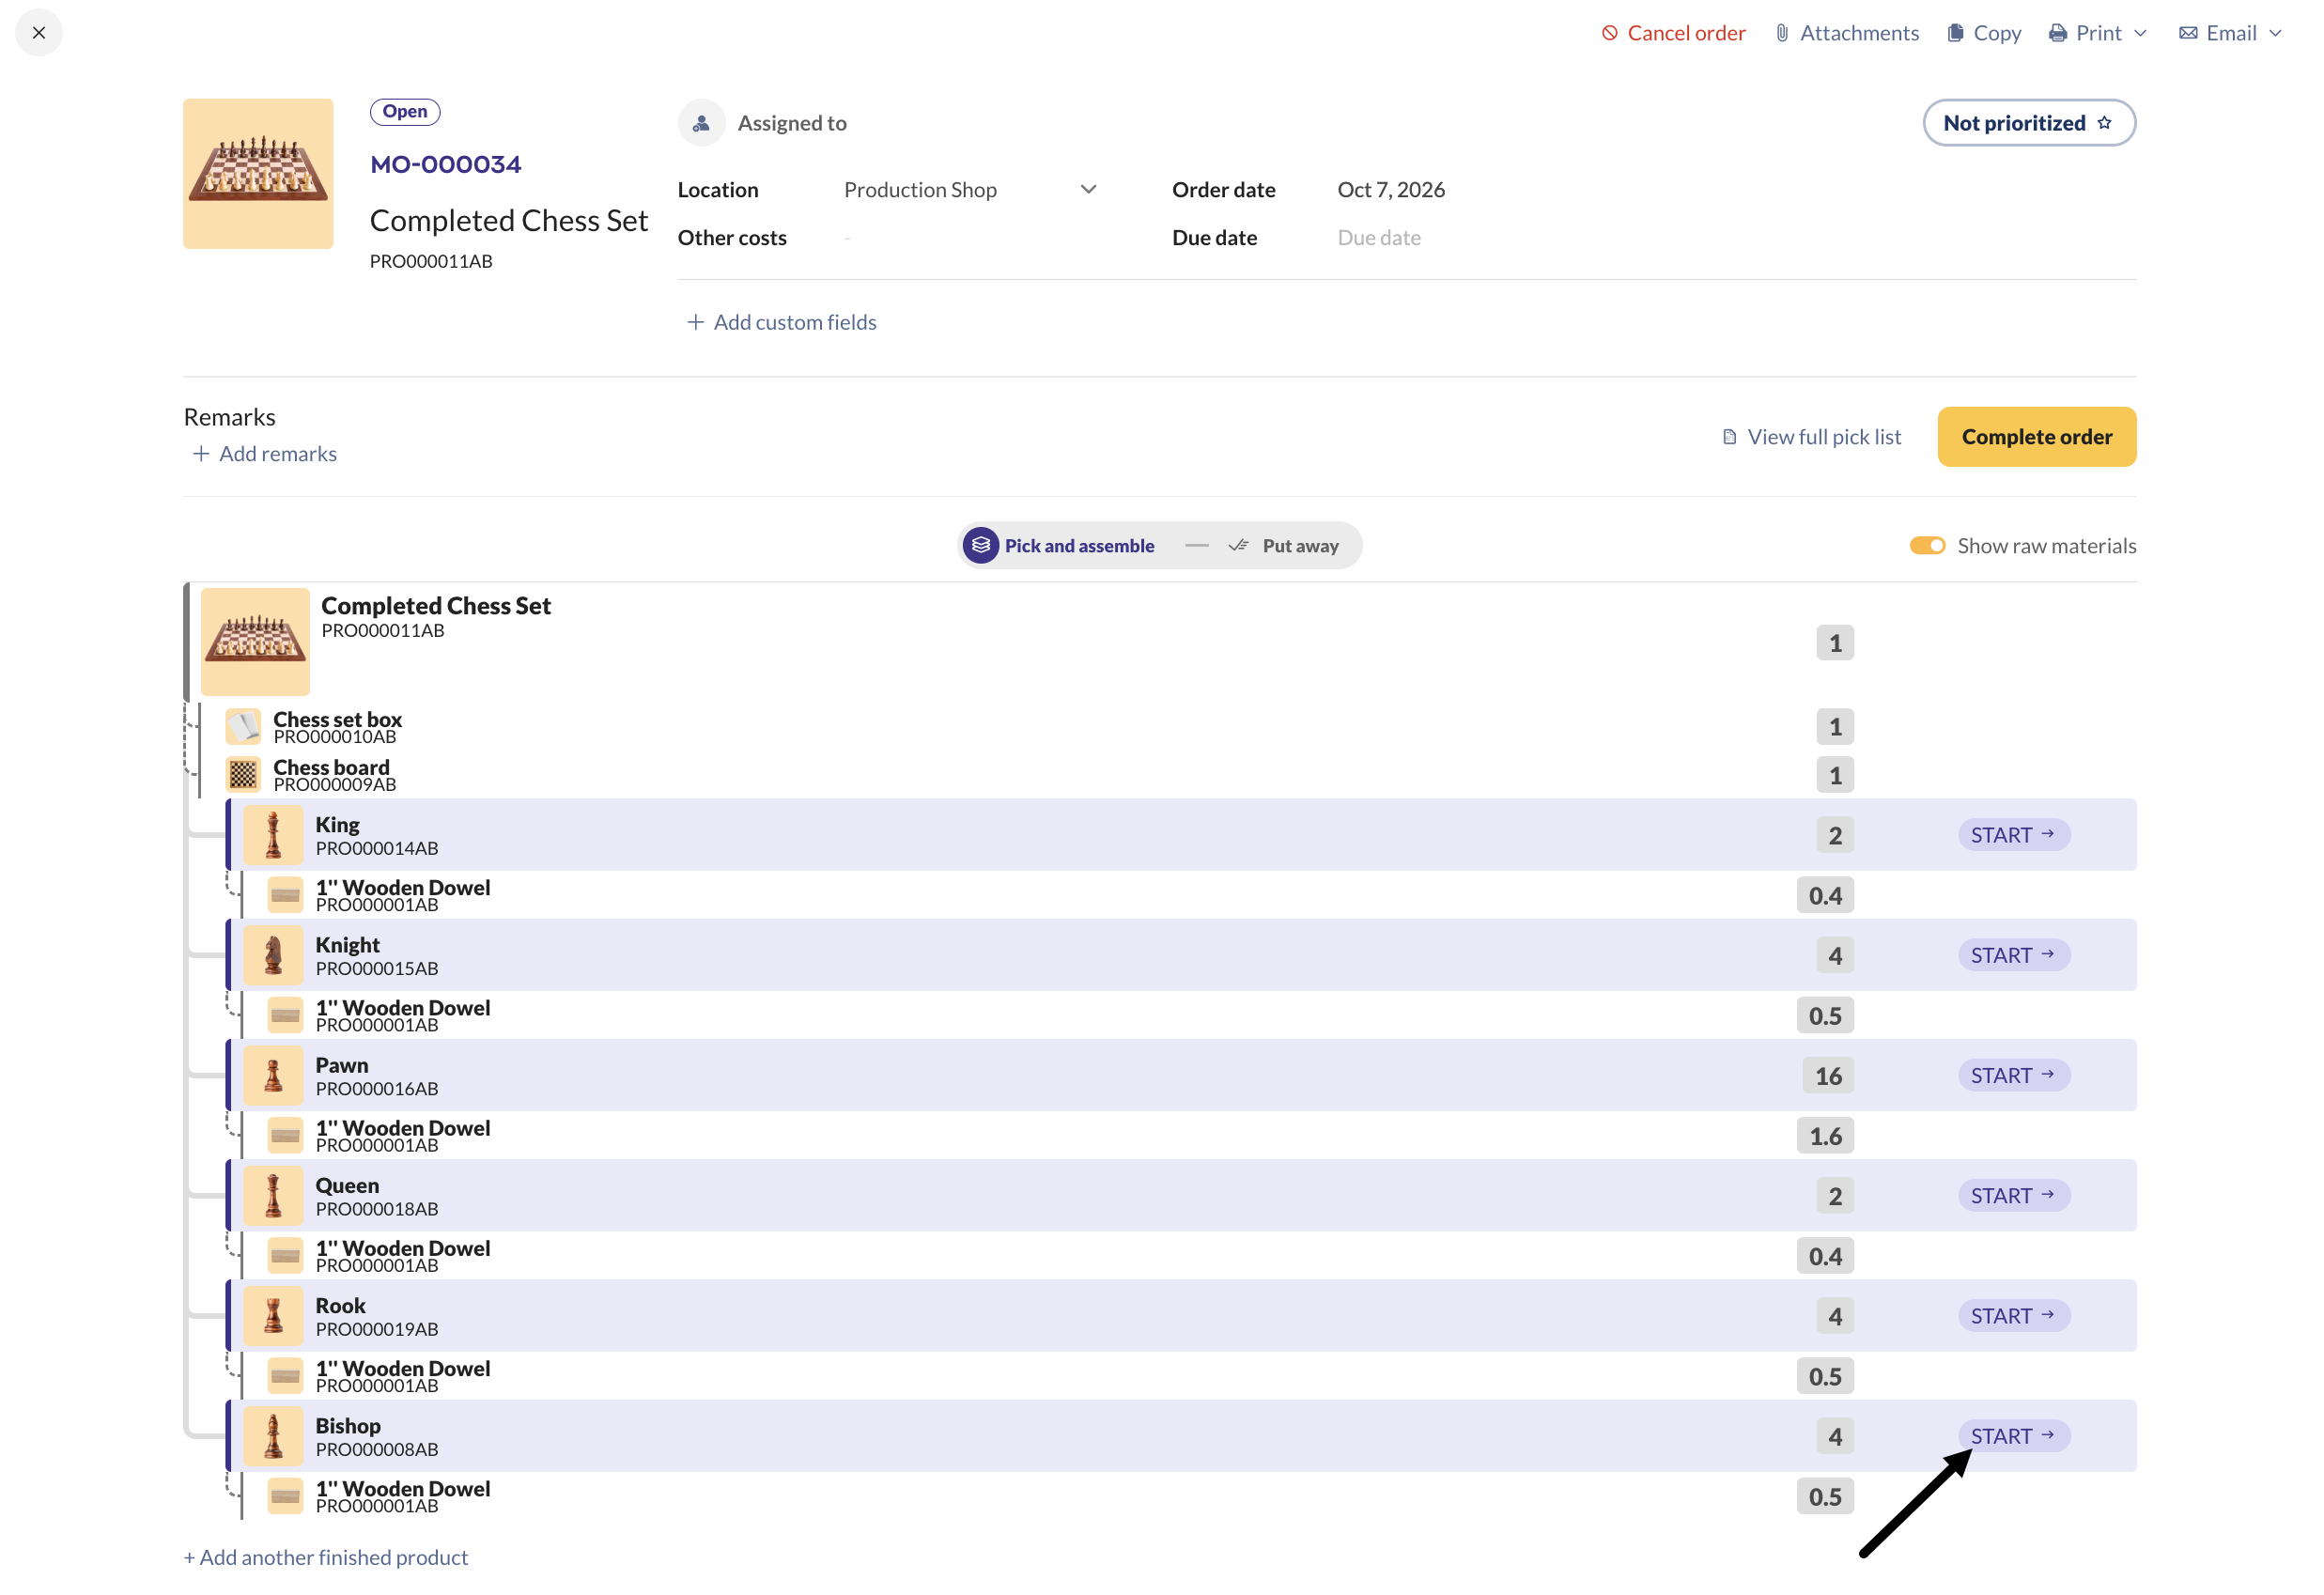
Task: Start the King sub-assembly
Action: [2013, 835]
